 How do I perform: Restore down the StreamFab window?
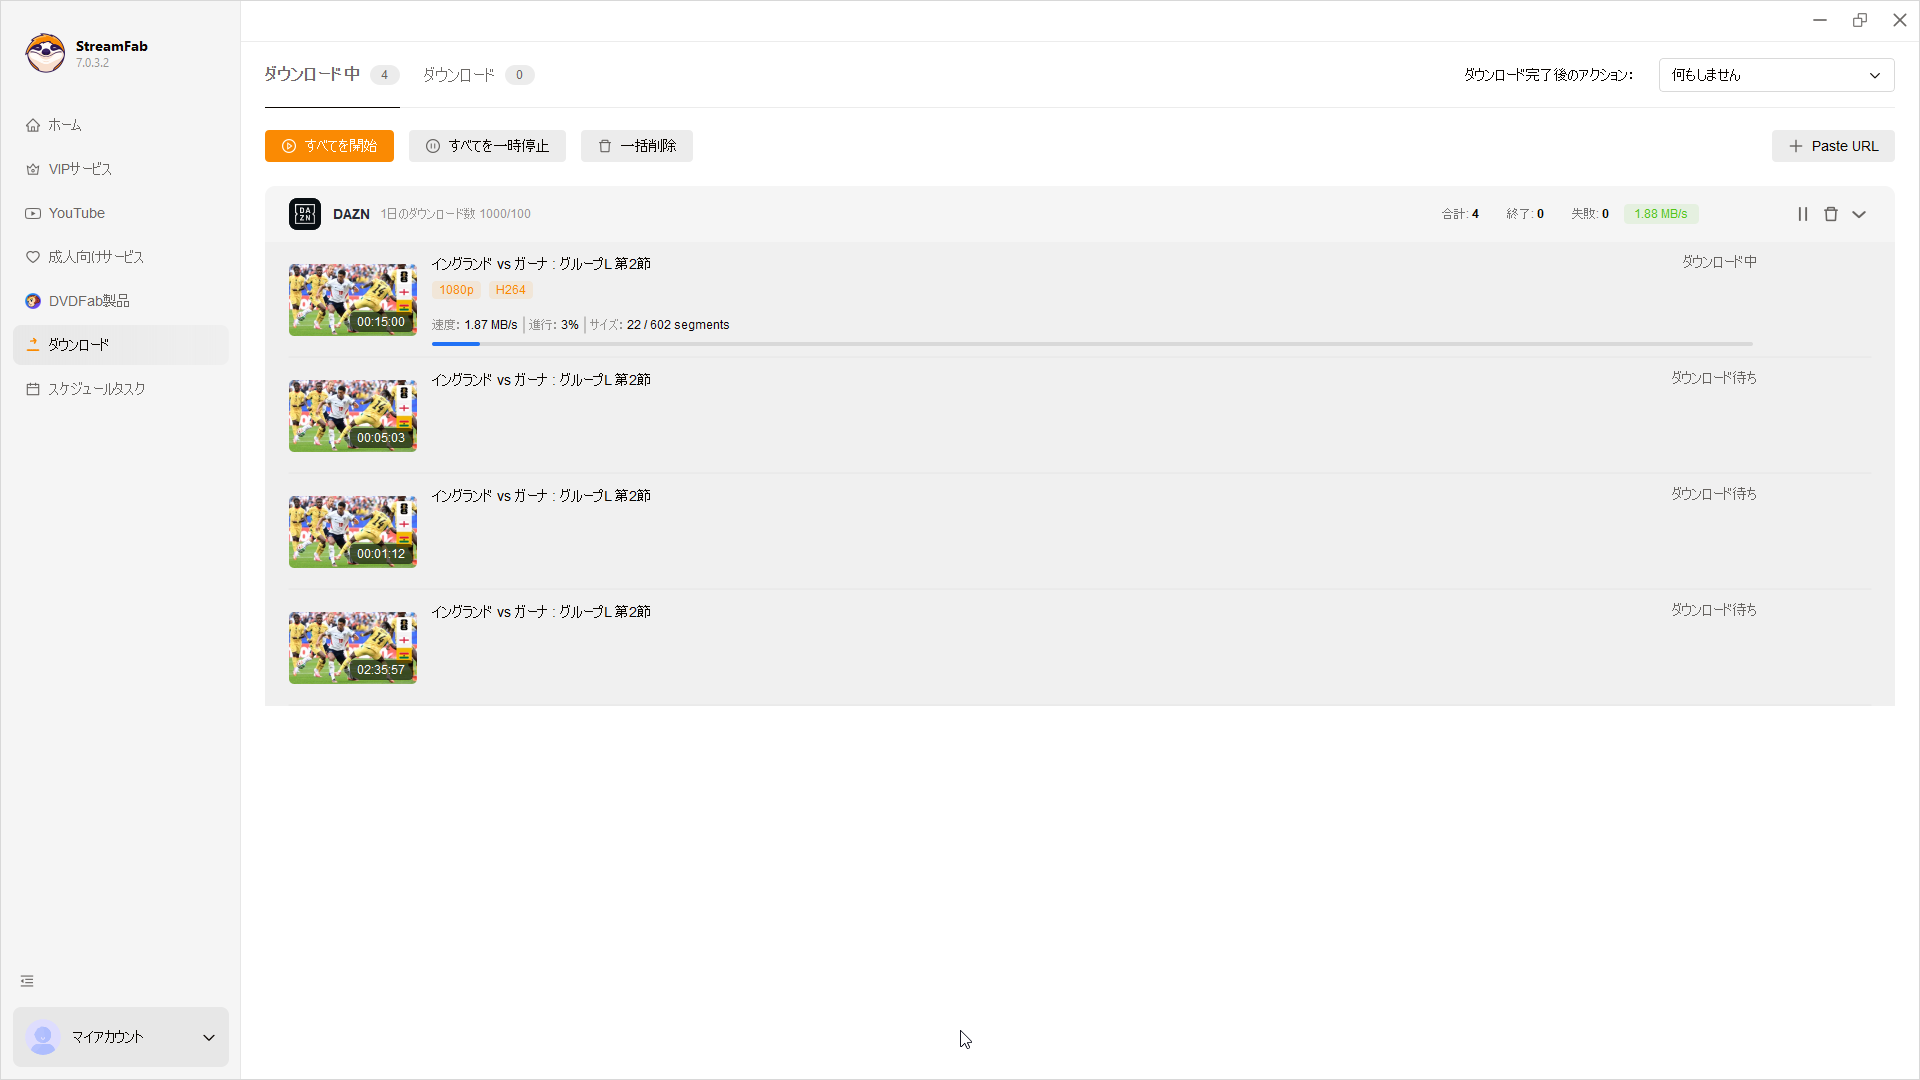(x=1860, y=20)
